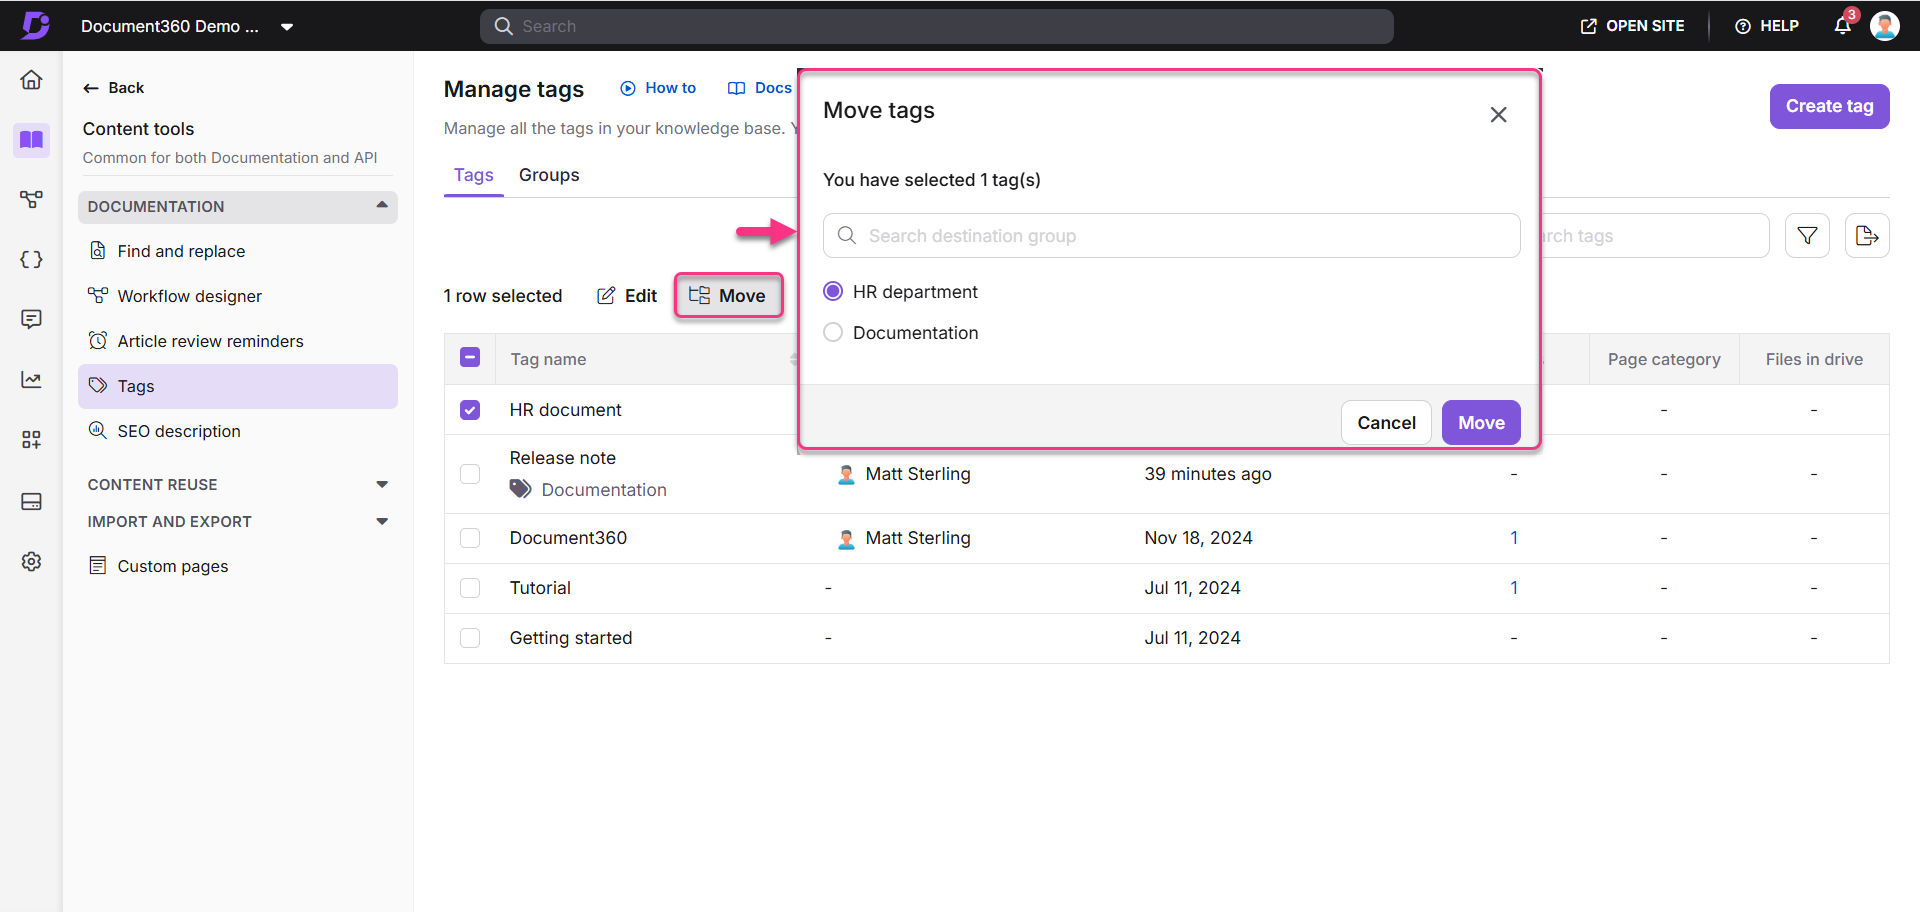Open the Home icon in left sidebar

pos(32,80)
